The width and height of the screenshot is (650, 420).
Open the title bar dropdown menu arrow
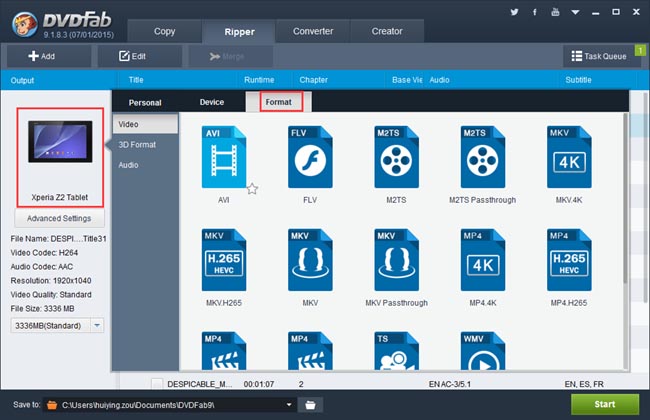tap(575, 12)
